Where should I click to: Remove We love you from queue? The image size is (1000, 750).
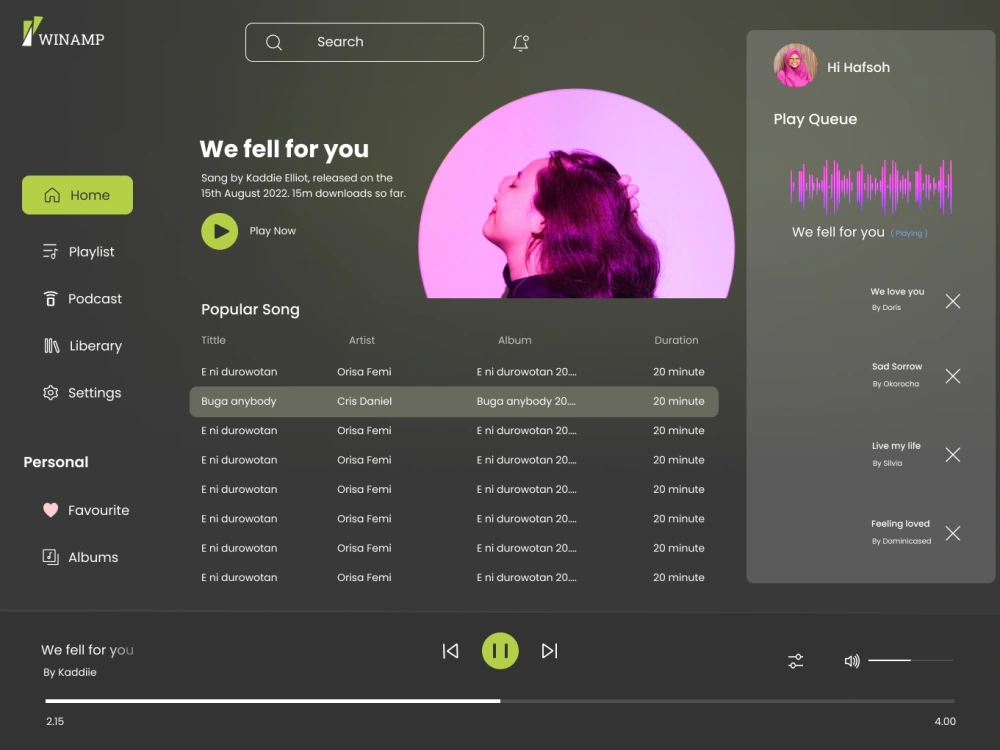pyautogui.click(x=953, y=301)
